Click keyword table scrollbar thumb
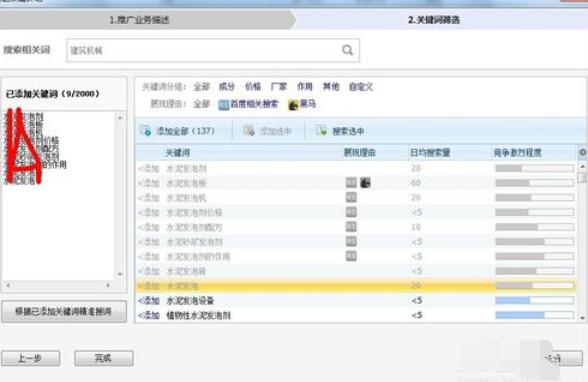 click(582, 177)
